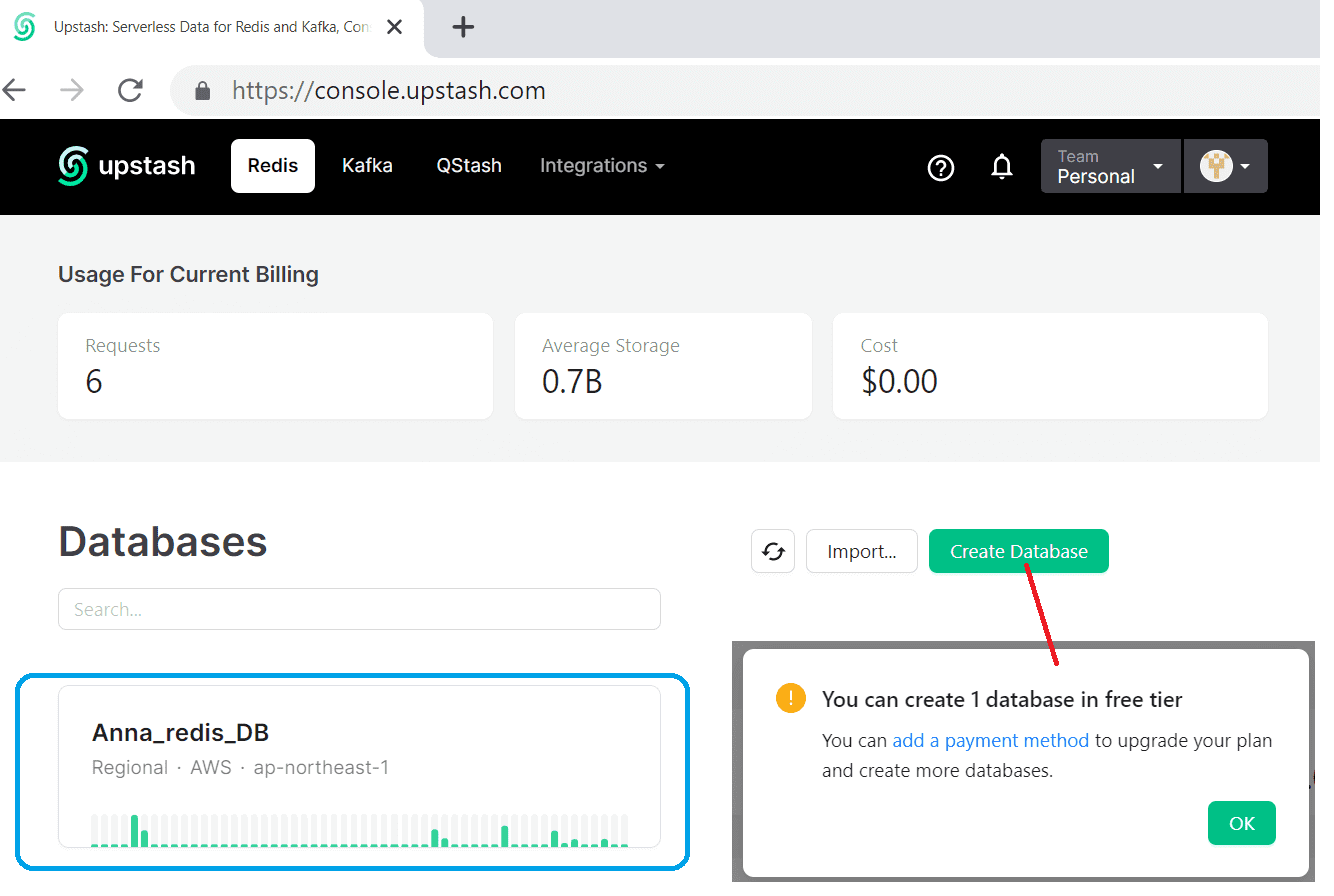Click the site lock icon in address bar
Screen dimensions: 1334x896
[x=203, y=91]
